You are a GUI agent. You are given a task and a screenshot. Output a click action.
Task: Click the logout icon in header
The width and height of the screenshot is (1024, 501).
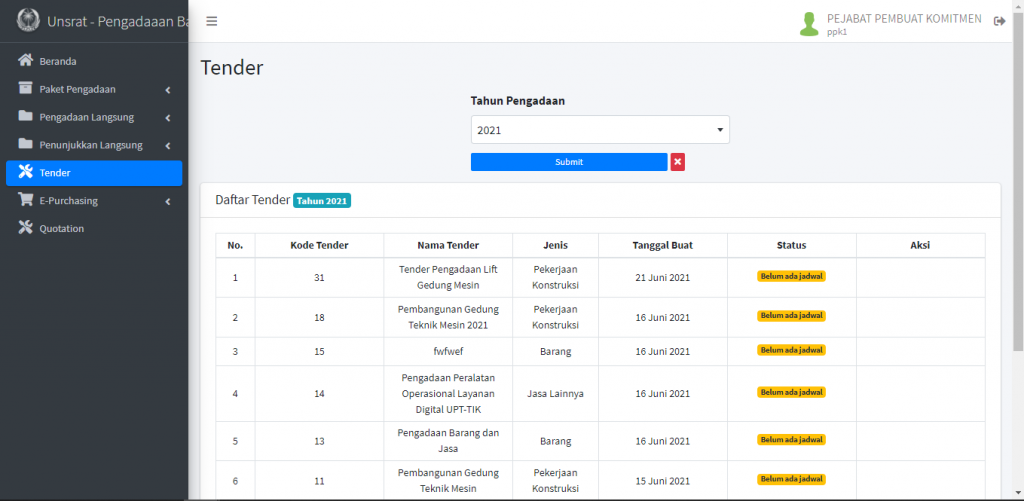click(x=999, y=22)
